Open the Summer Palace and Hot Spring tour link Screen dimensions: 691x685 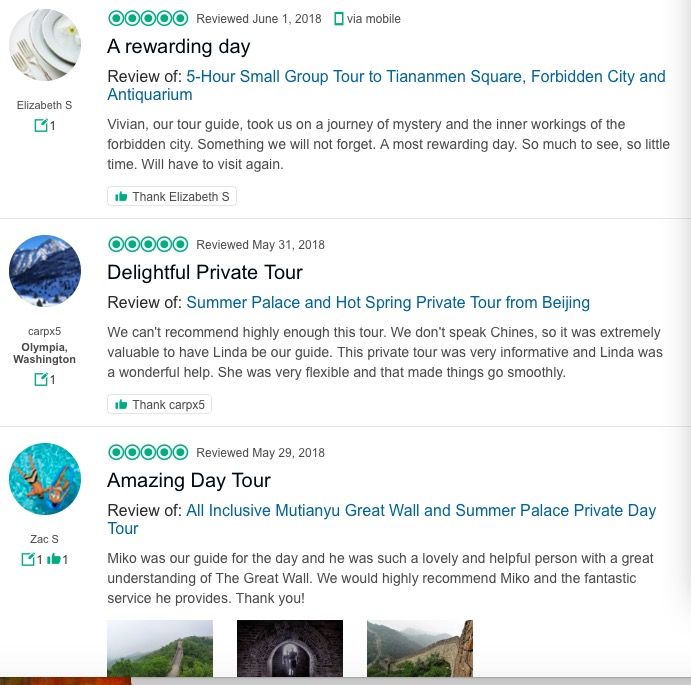click(x=388, y=302)
